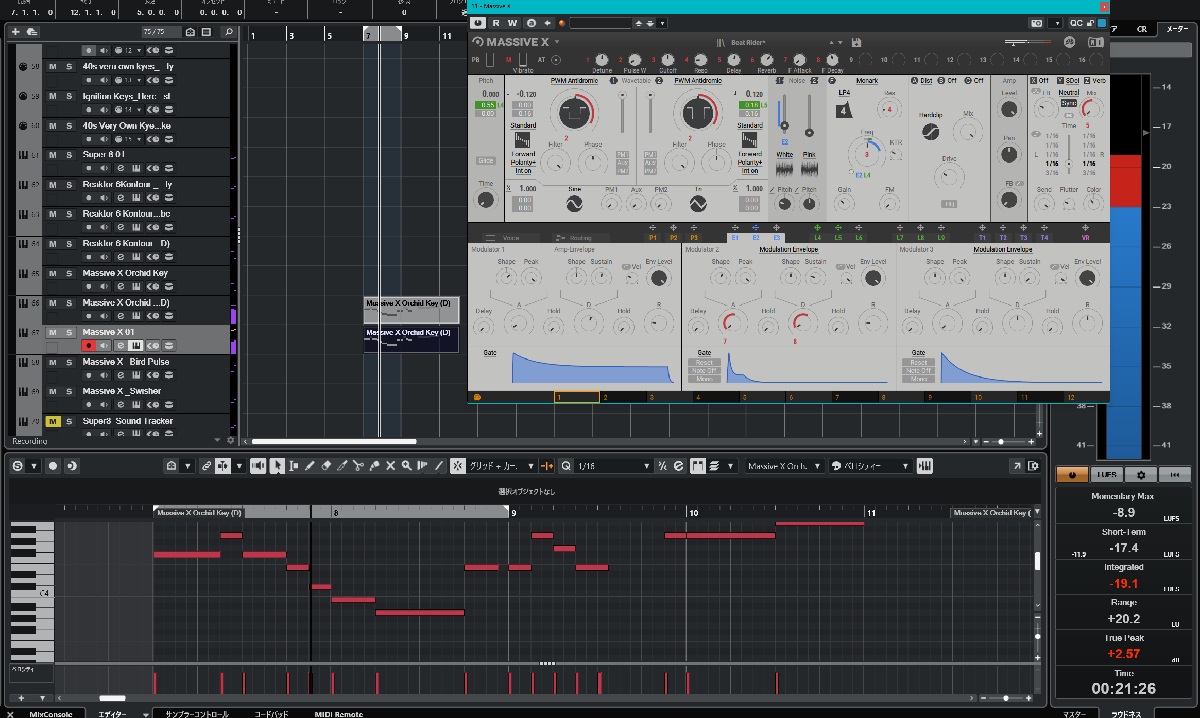Viewport: 1200px width, 718px height.
Task: Open the snap type grid dropdown
Action: tap(500, 466)
